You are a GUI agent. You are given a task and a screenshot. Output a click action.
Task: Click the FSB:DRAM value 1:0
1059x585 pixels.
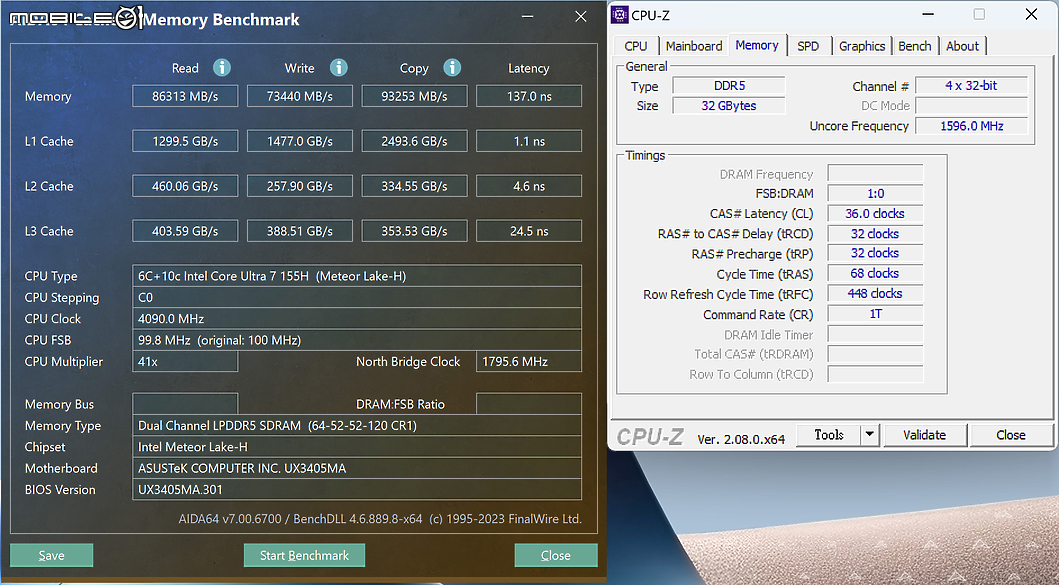click(875, 194)
